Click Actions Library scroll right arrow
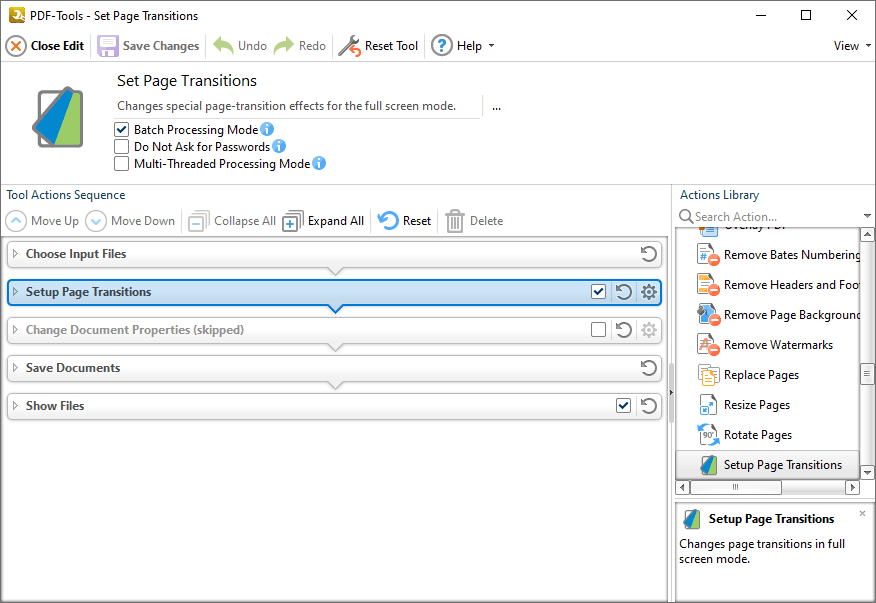This screenshot has height=603, width=876. (853, 487)
